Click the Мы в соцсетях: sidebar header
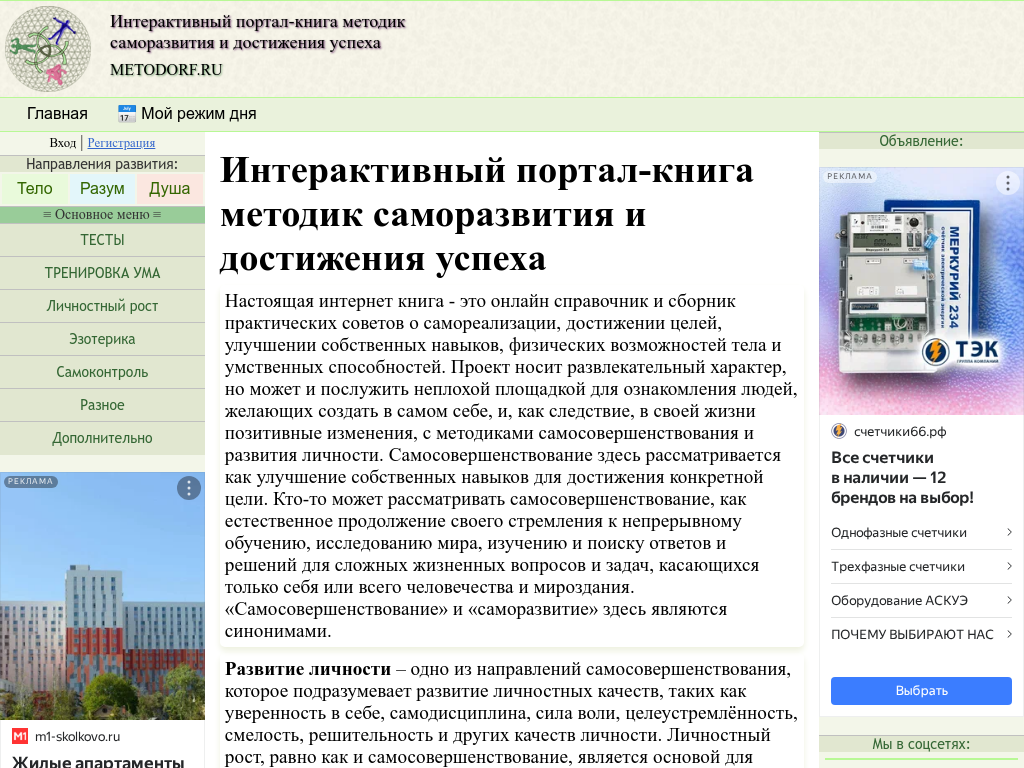Screen dimensions: 1024x768 921,744
